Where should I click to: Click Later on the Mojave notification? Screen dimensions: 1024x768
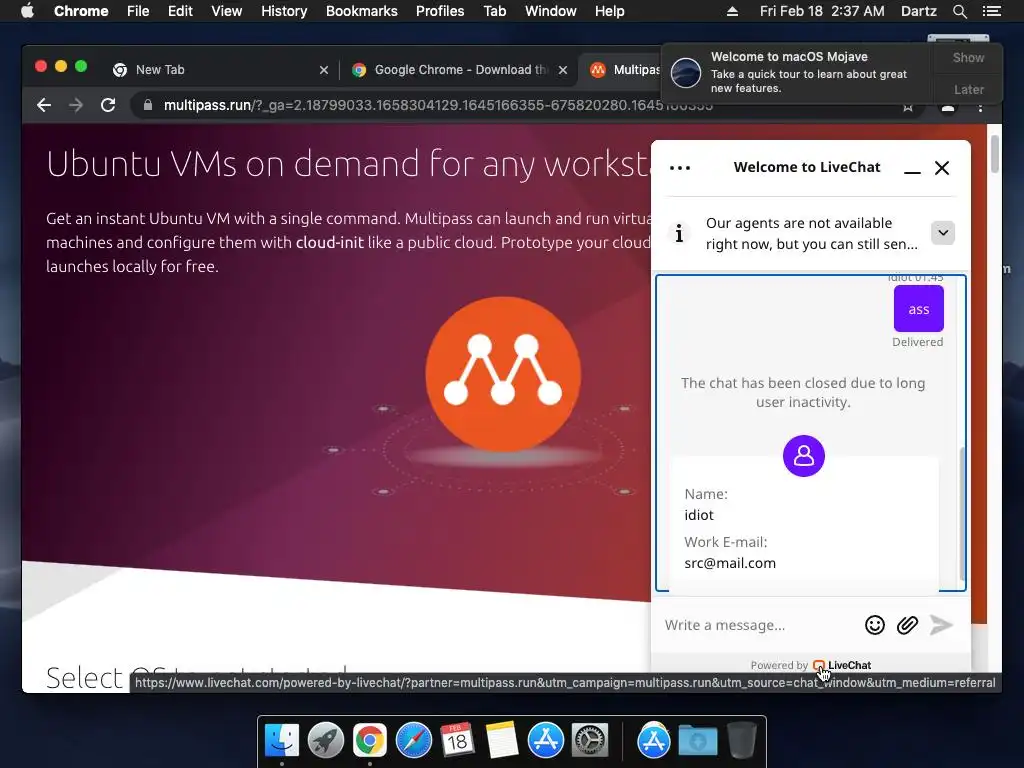point(968,89)
